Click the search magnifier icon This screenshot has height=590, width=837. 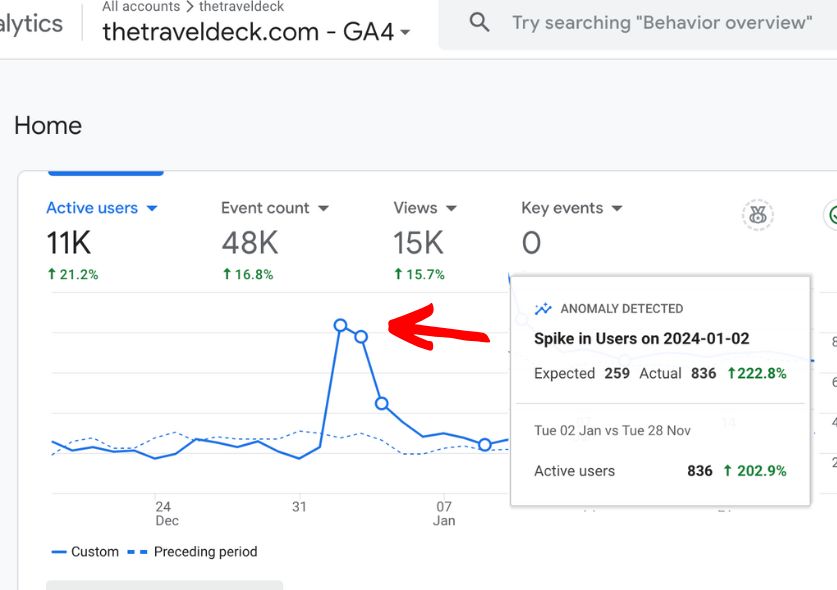tap(480, 23)
